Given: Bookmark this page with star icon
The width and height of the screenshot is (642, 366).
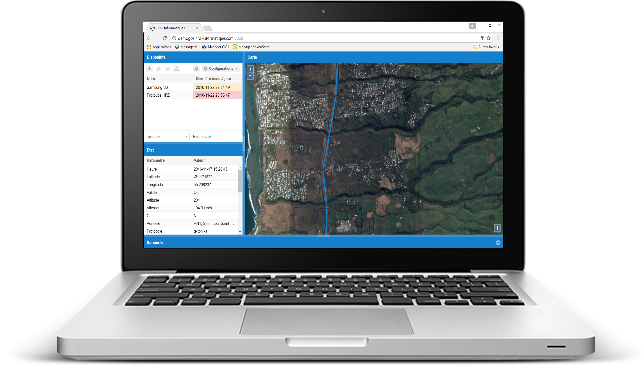Looking at the screenshot, I should coord(488,38).
